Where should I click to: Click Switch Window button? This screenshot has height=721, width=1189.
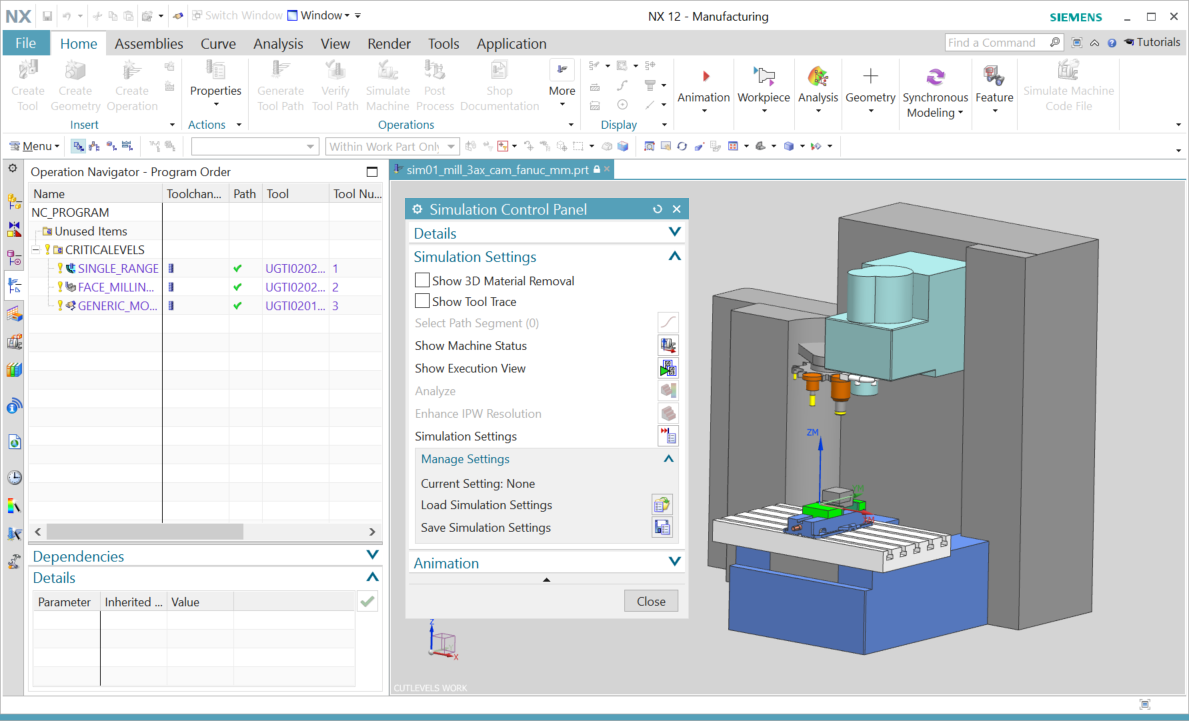point(236,16)
